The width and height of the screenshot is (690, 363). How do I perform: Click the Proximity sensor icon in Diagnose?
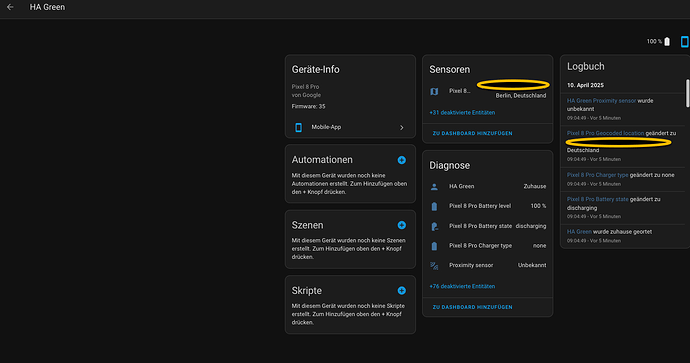point(434,266)
